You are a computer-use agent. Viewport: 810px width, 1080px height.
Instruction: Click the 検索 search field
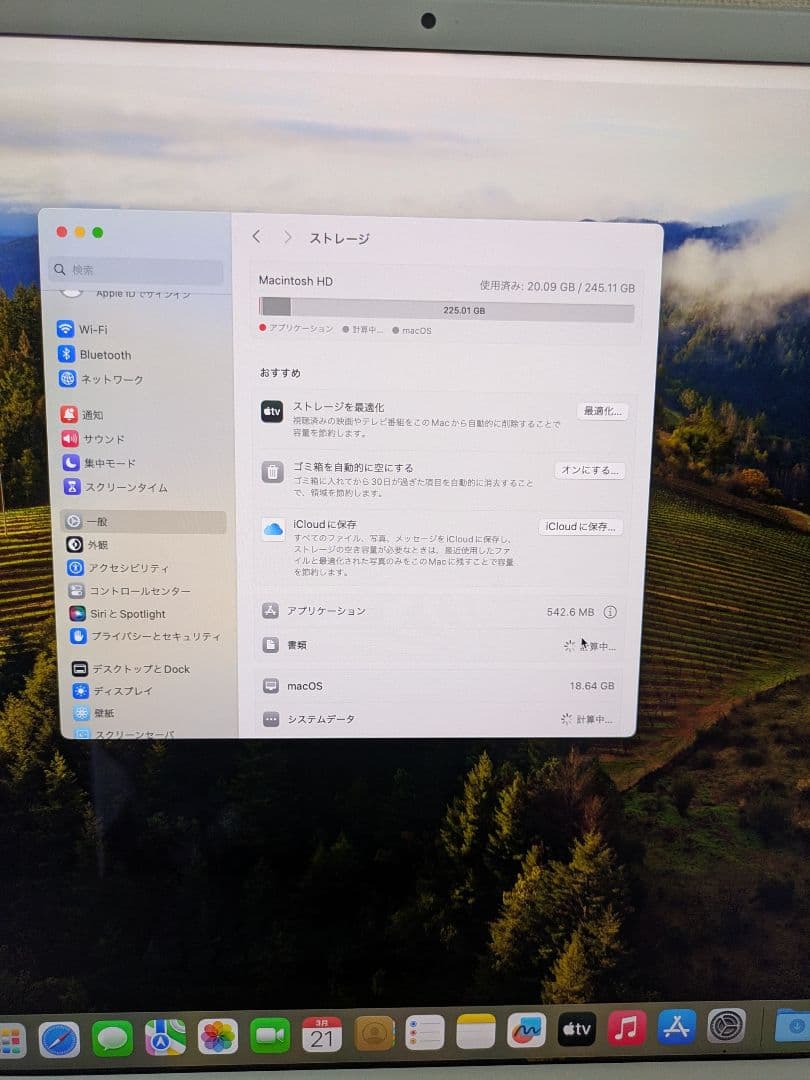pos(136,270)
